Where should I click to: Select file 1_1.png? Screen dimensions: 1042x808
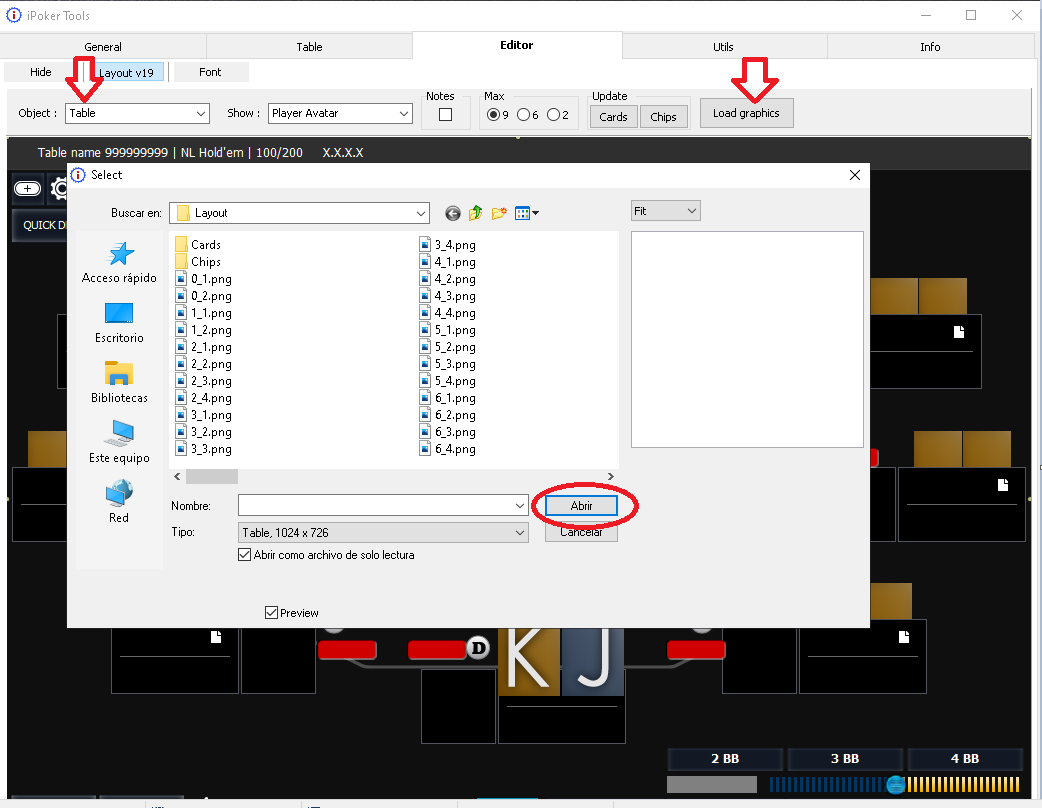click(x=203, y=313)
